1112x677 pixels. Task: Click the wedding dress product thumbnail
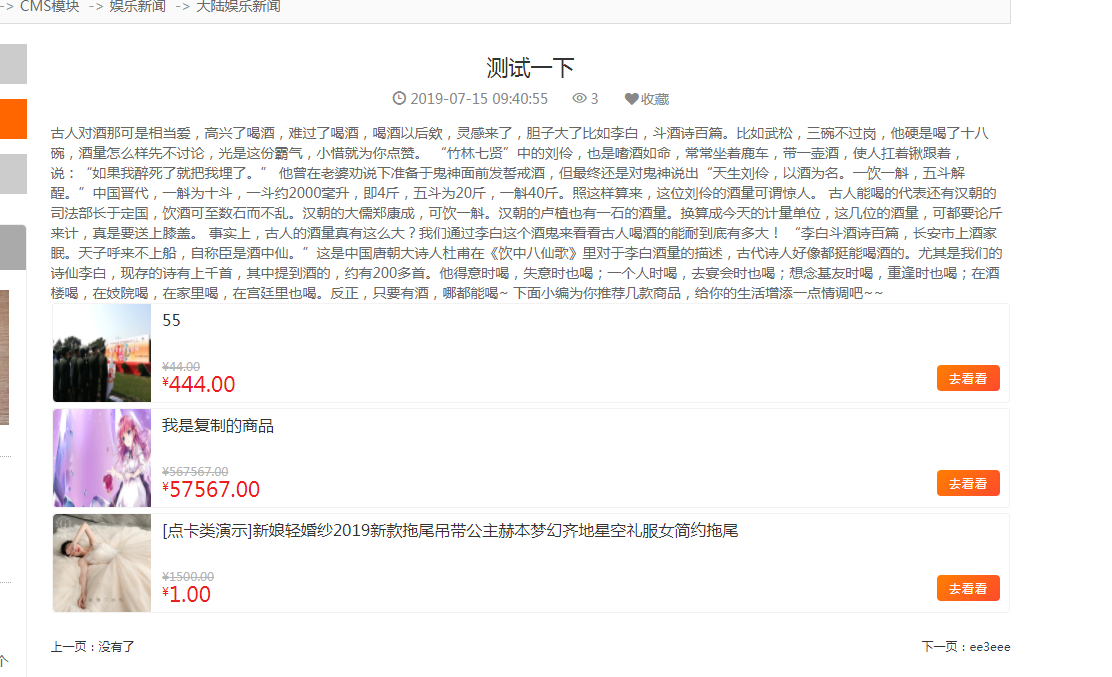[102, 563]
